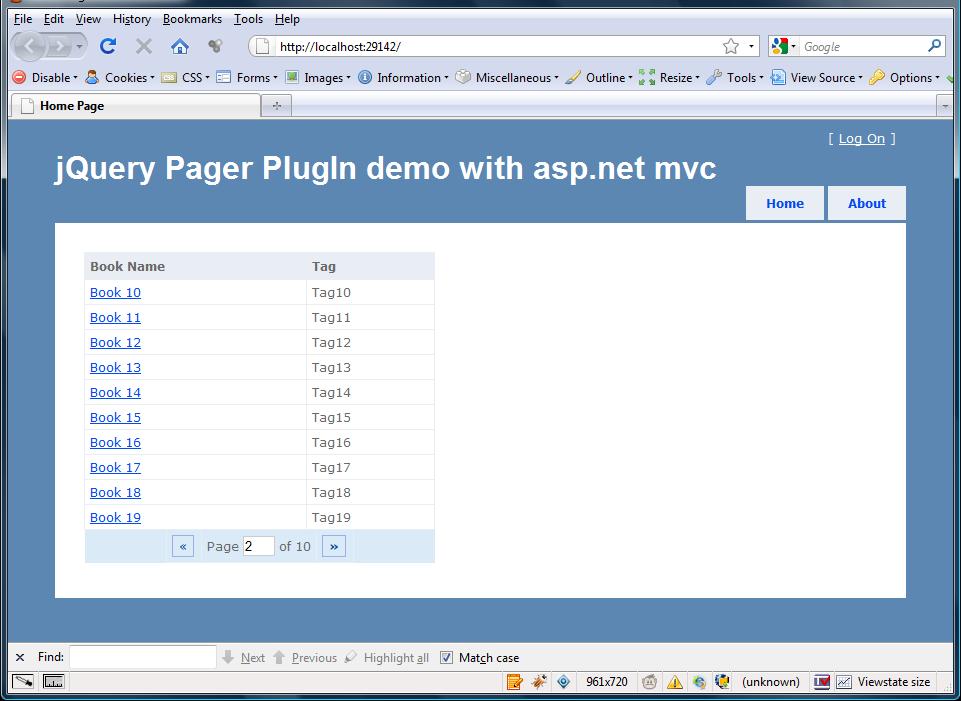Open the Forms toolbar dropdown
This screenshot has width=961, height=701.
[247, 78]
